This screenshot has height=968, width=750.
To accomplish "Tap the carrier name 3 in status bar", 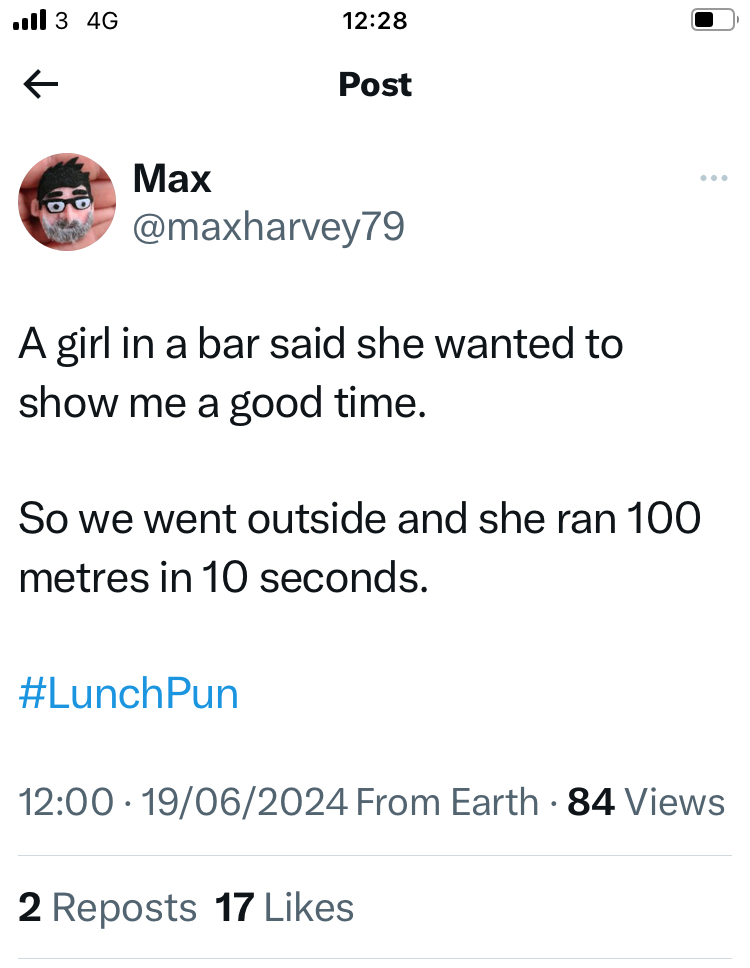I will 62,20.
